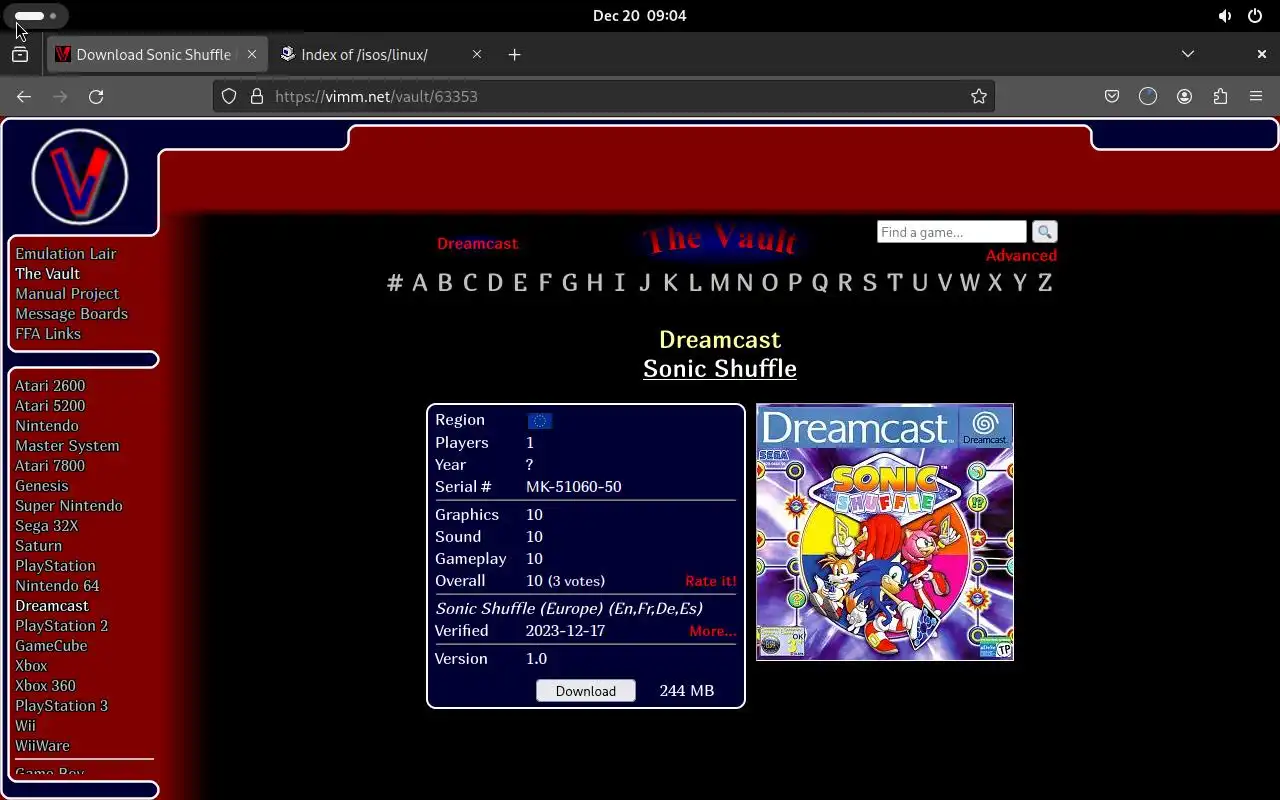The width and height of the screenshot is (1280, 800).
Task: Select GameCube system
Action: (51, 646)
